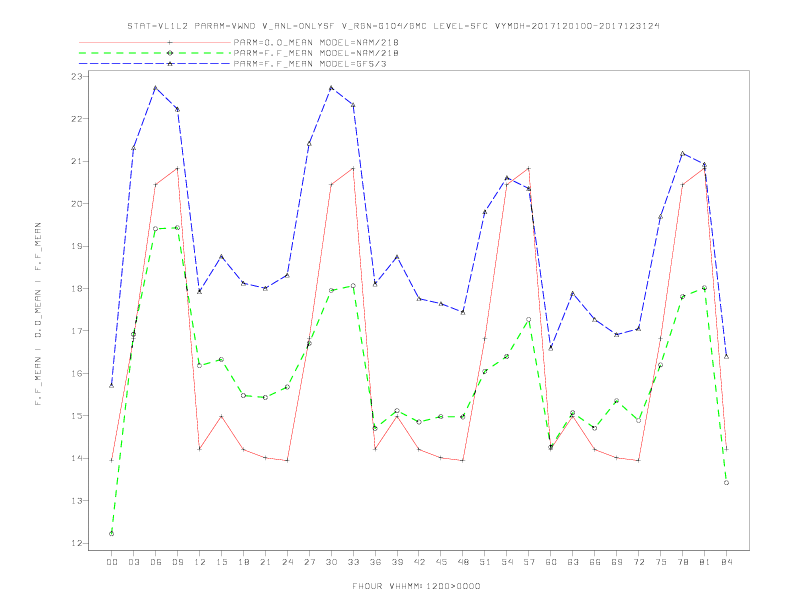Click x-axis tick label 30
Viewport: 792px width, 612px height.
click(x=331, y=562)
